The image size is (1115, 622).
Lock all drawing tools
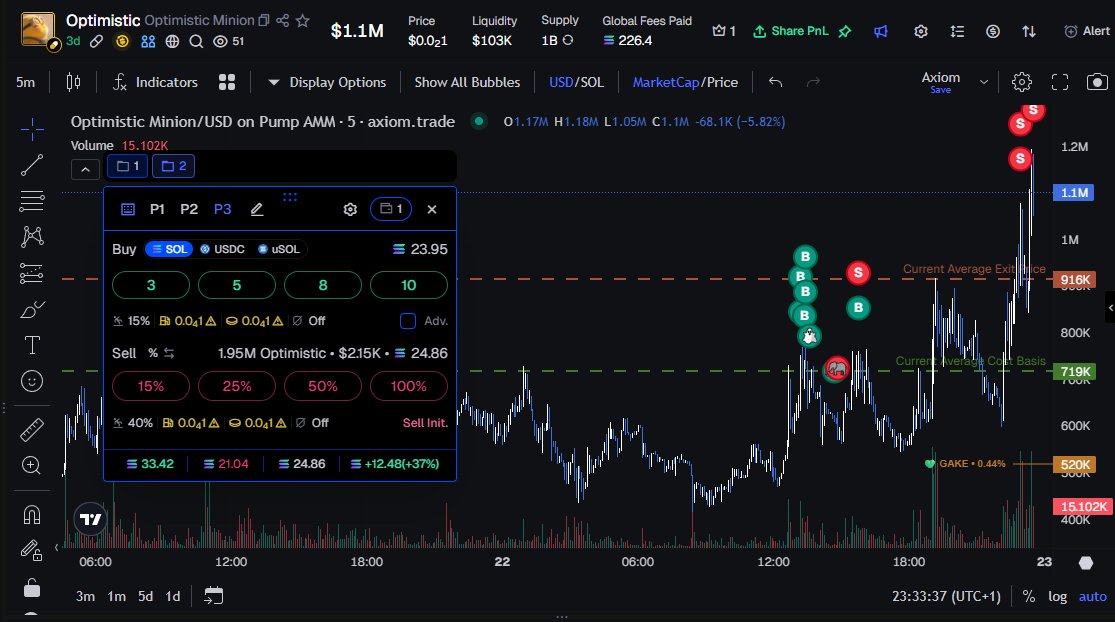point(32,588)
